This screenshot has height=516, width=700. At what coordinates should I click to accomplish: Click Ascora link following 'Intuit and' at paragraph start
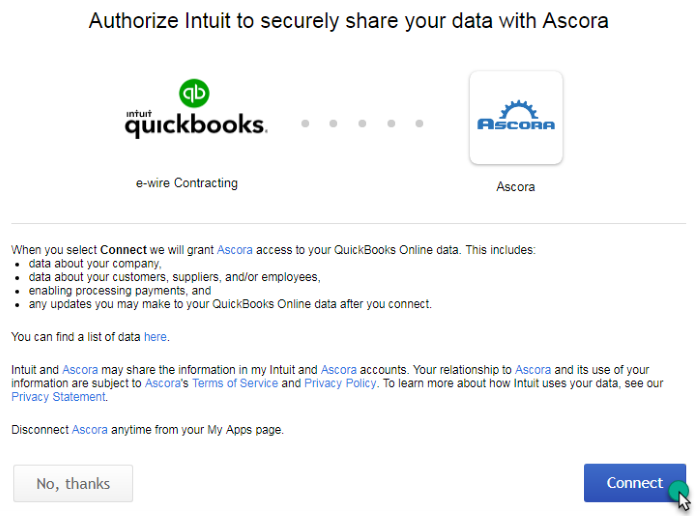tap(80, 370)
